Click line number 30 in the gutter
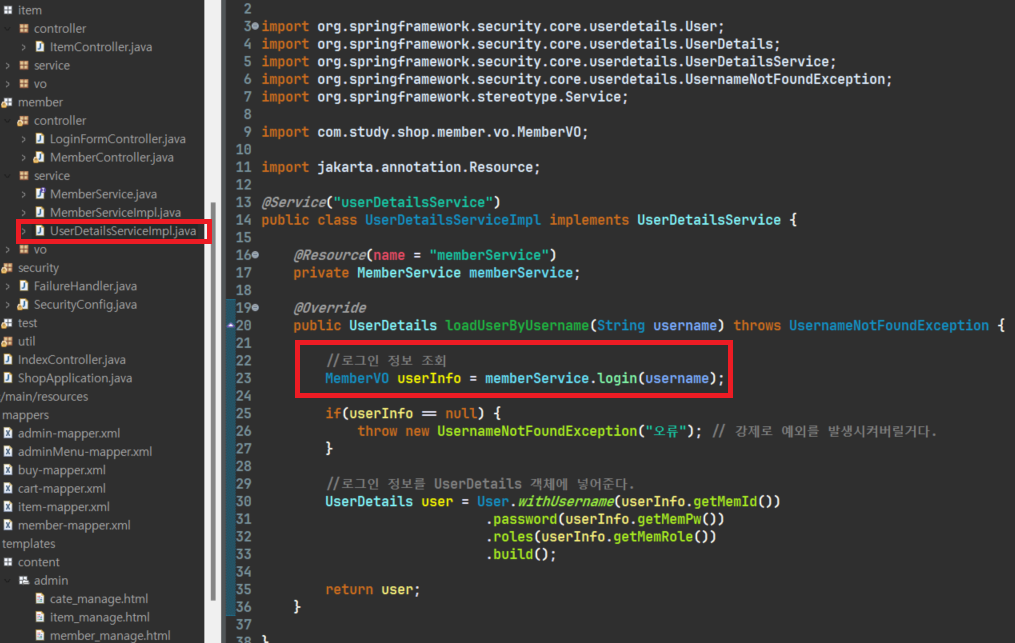 click(x=243, y=501)
